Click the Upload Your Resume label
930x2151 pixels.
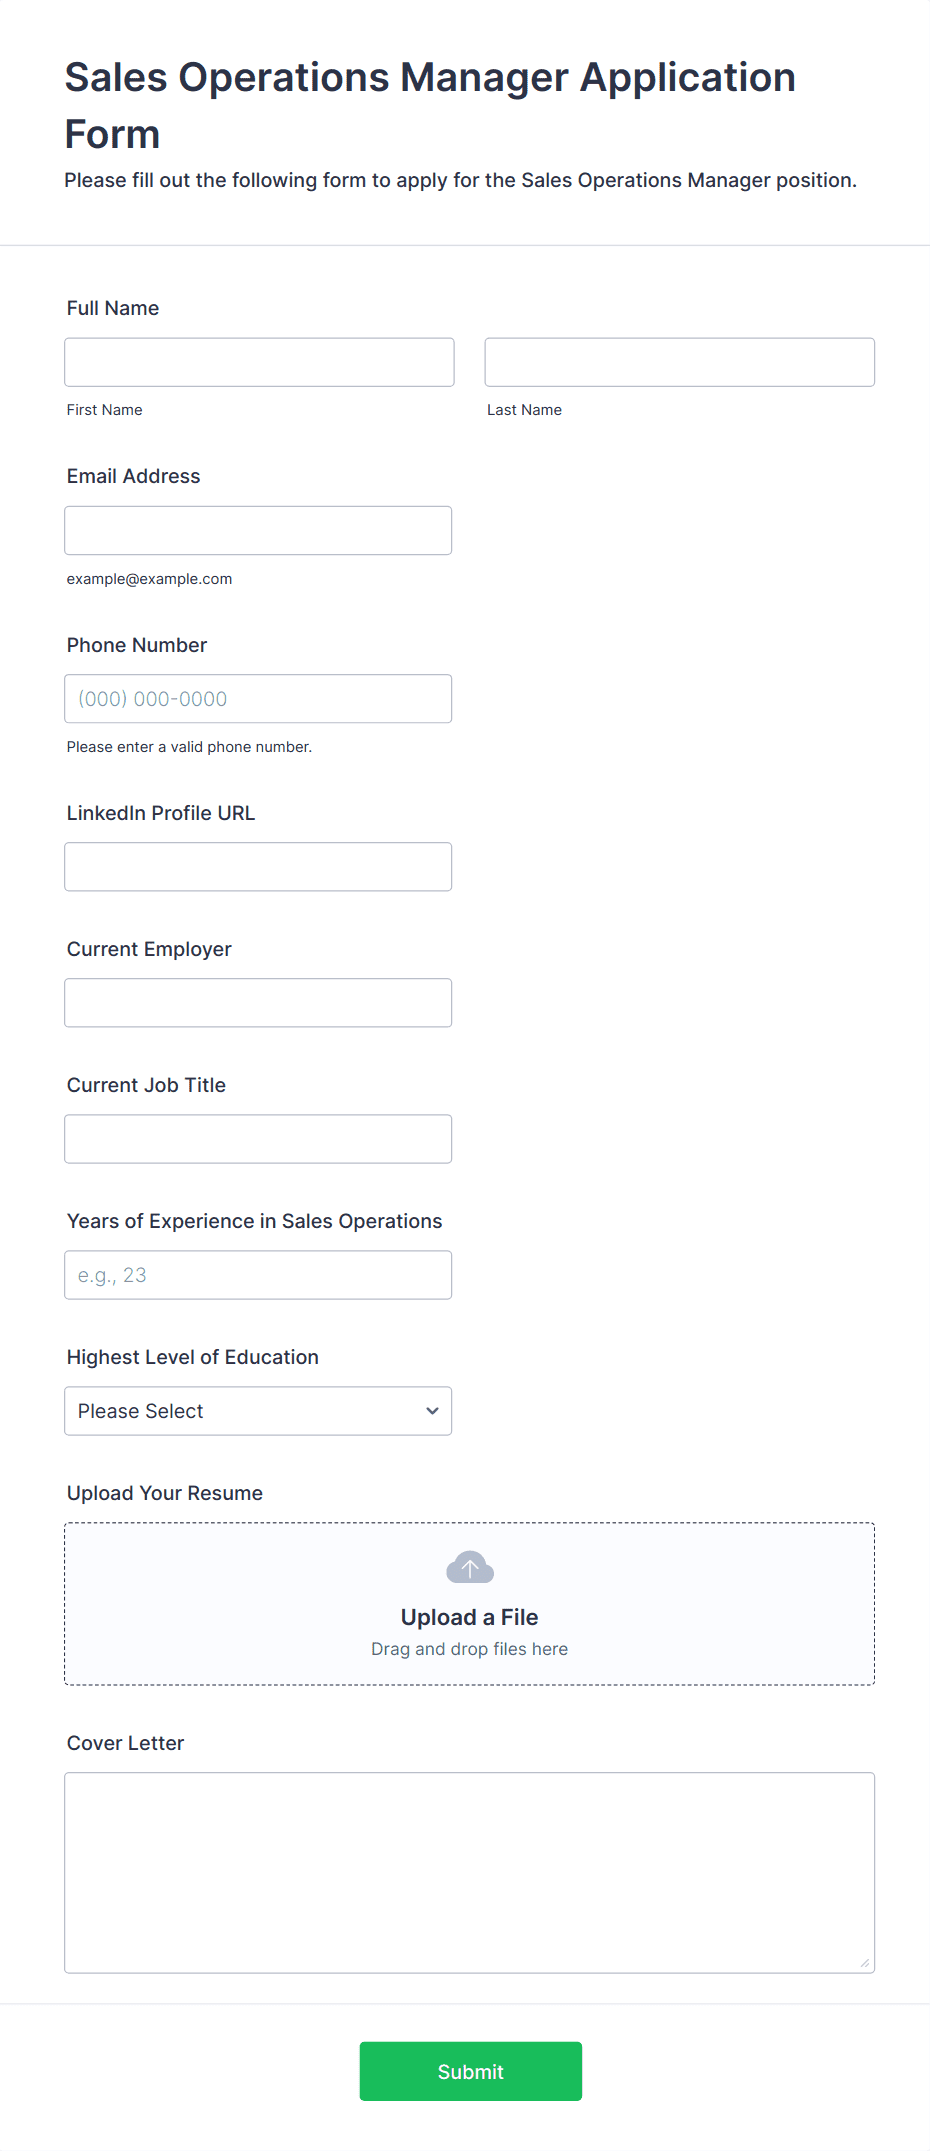coord(165,1493)
